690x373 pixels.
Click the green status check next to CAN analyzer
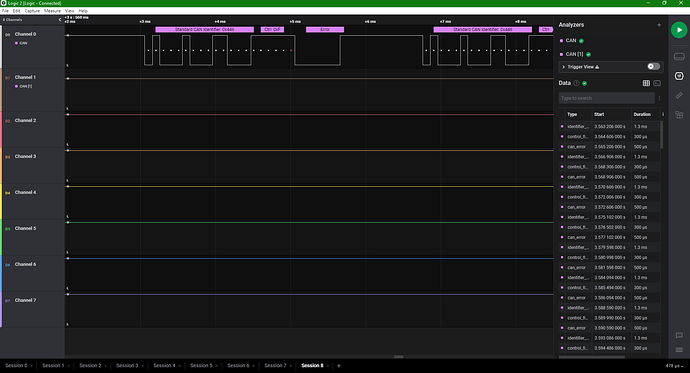(581, 41)
